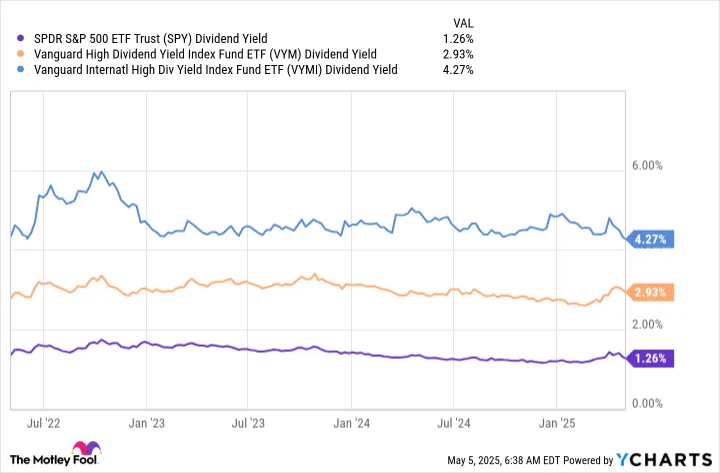
Task: Click The Motley Fool jester hat logo
Action: [86, 448]
